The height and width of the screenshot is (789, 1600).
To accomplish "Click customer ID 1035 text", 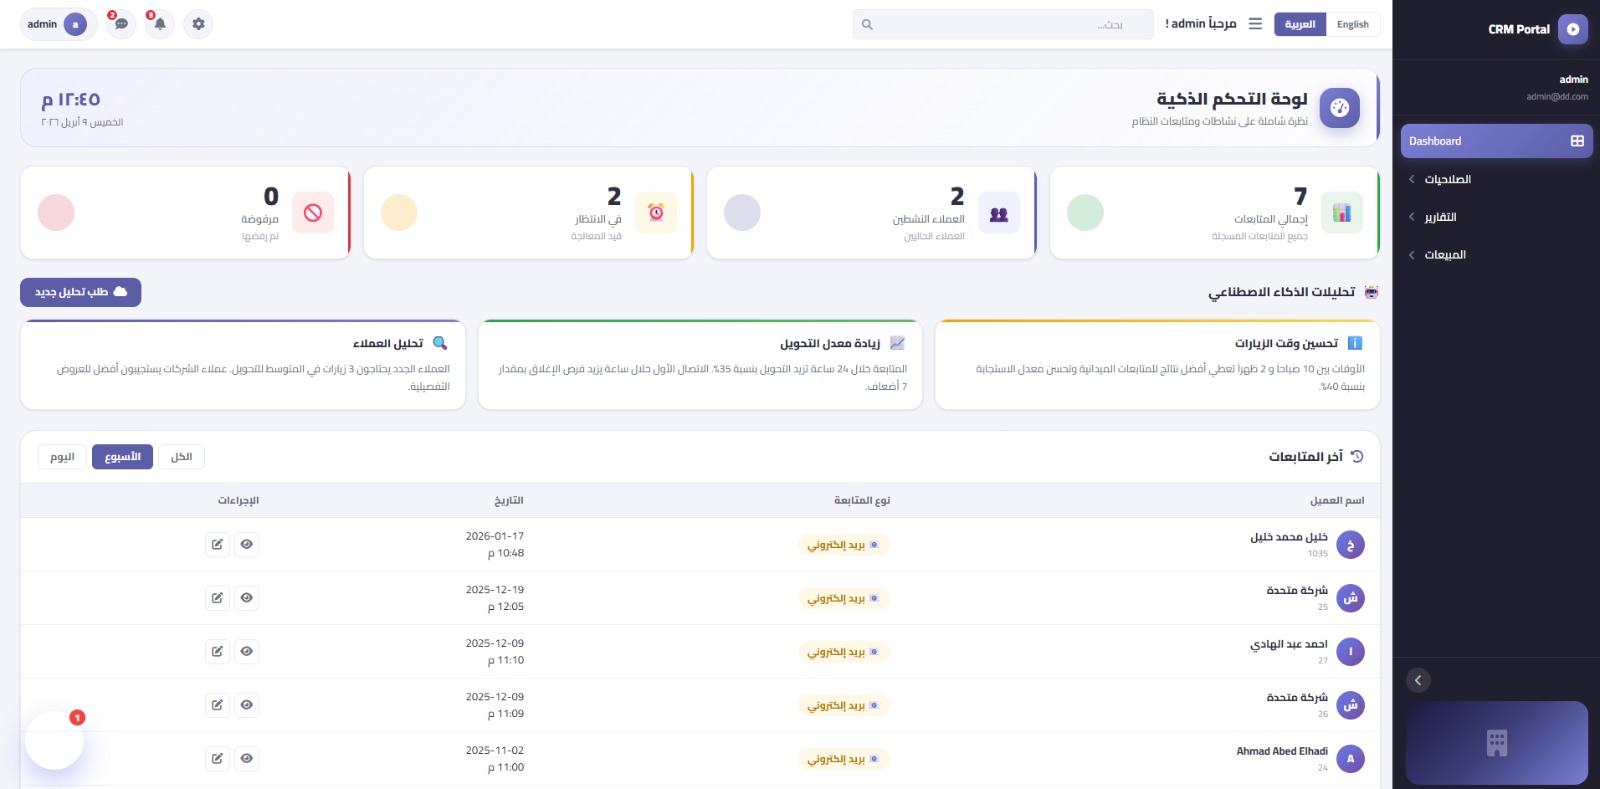I will pos(1318,553).
